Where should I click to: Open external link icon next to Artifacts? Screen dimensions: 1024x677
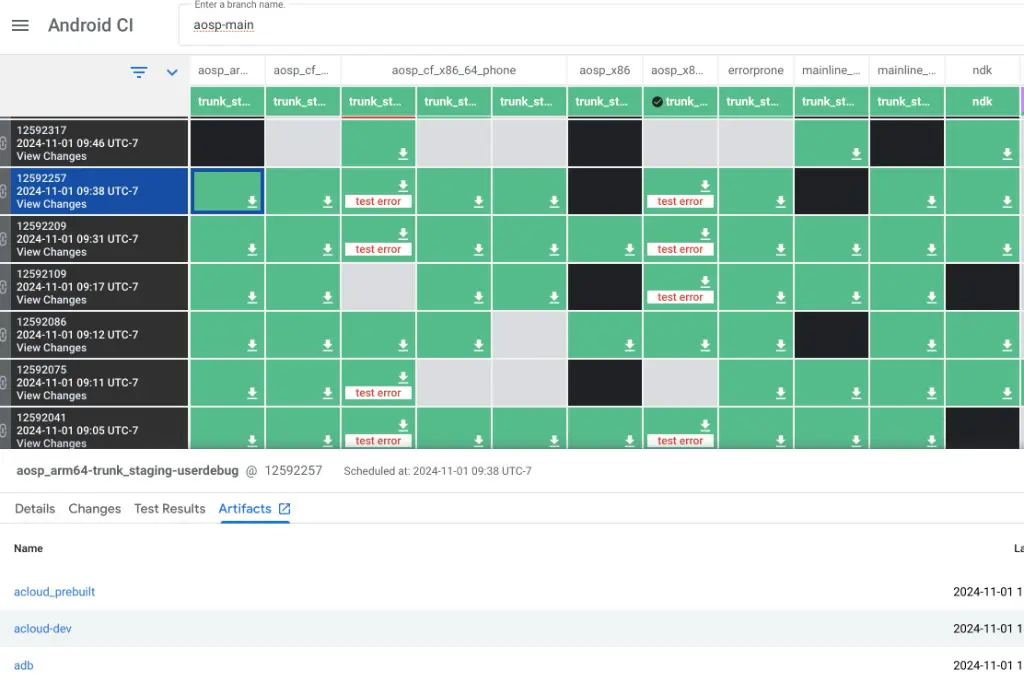point(284,509)
